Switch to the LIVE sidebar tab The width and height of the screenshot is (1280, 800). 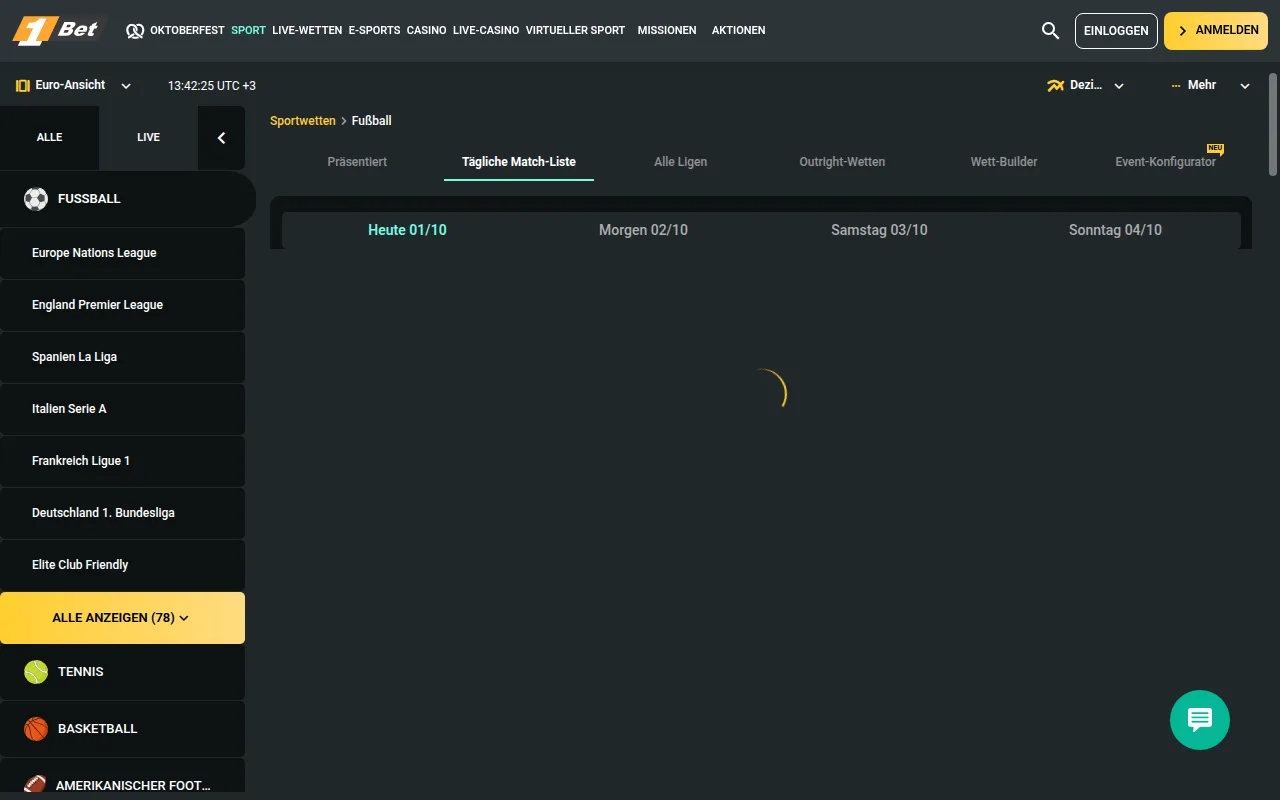[x=148, y=138]
